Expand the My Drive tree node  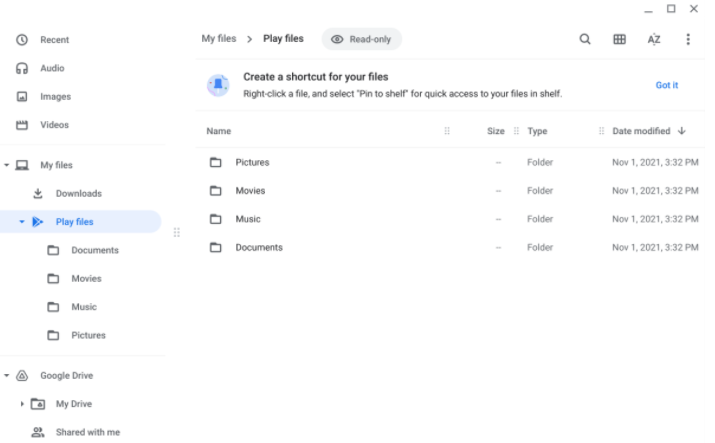[x=22, y=404]
